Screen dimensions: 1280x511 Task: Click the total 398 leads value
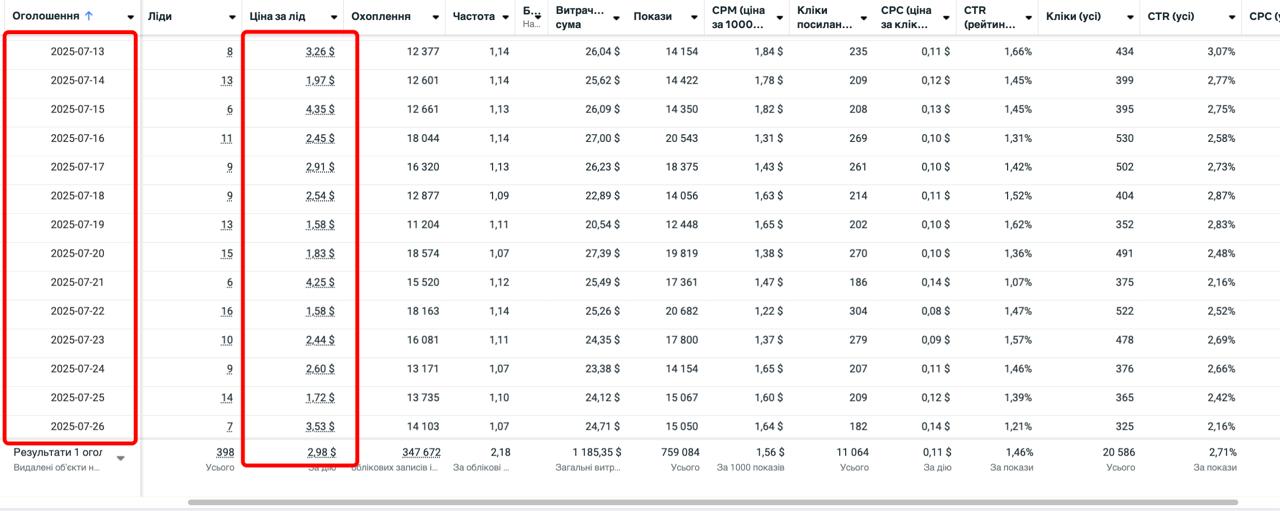225,453
